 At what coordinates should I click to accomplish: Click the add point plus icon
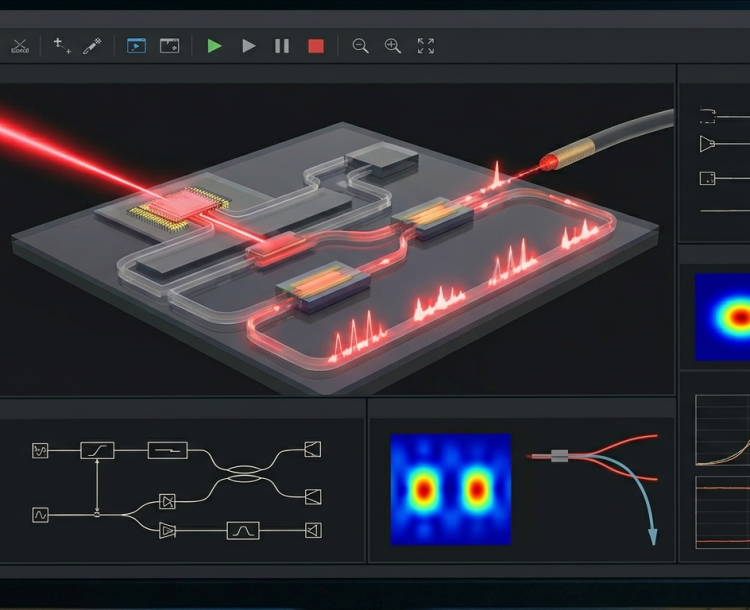pos(61,45)
